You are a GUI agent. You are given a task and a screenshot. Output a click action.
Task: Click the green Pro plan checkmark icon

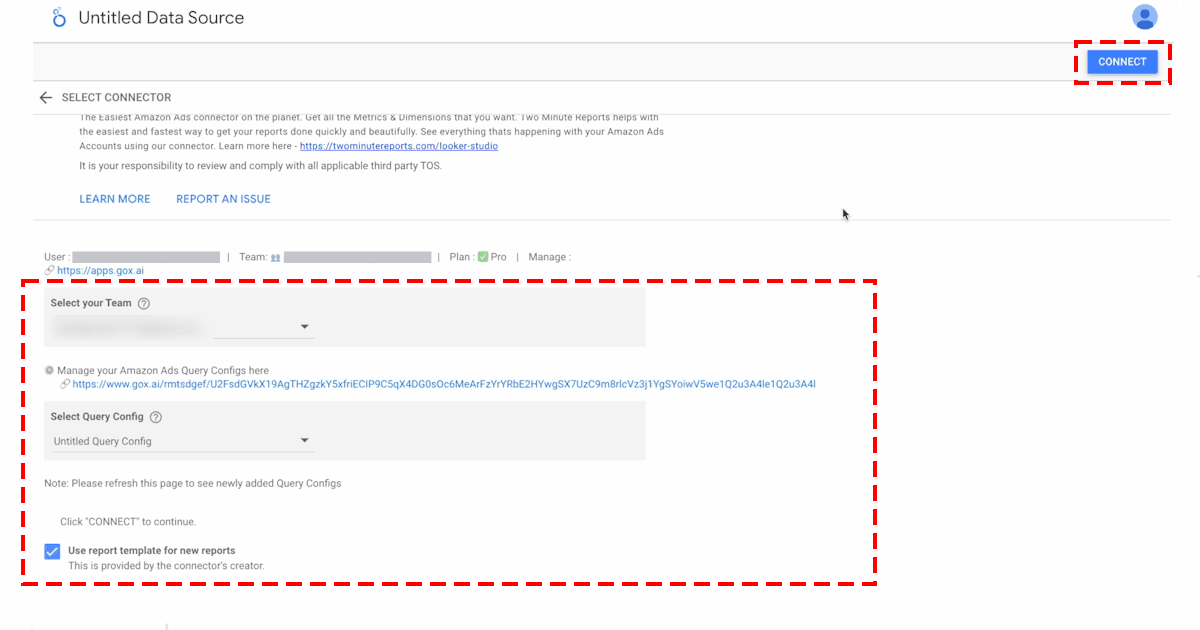(483, 257)
